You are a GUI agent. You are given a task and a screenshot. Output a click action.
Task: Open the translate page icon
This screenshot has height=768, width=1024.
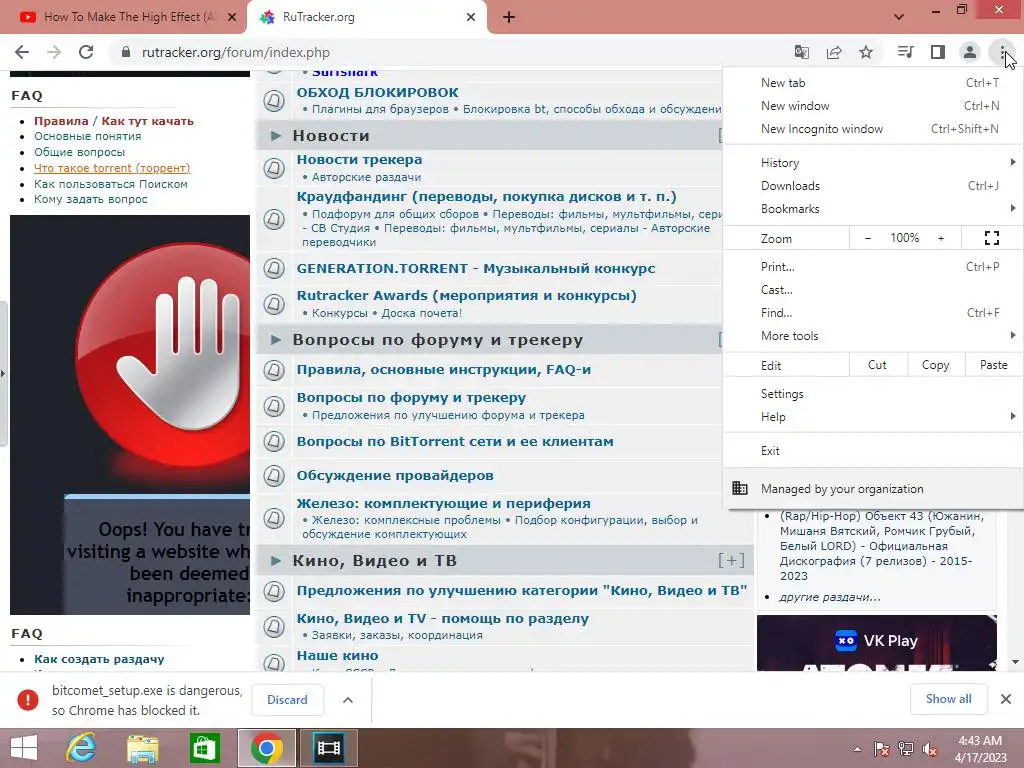[801, 52]
